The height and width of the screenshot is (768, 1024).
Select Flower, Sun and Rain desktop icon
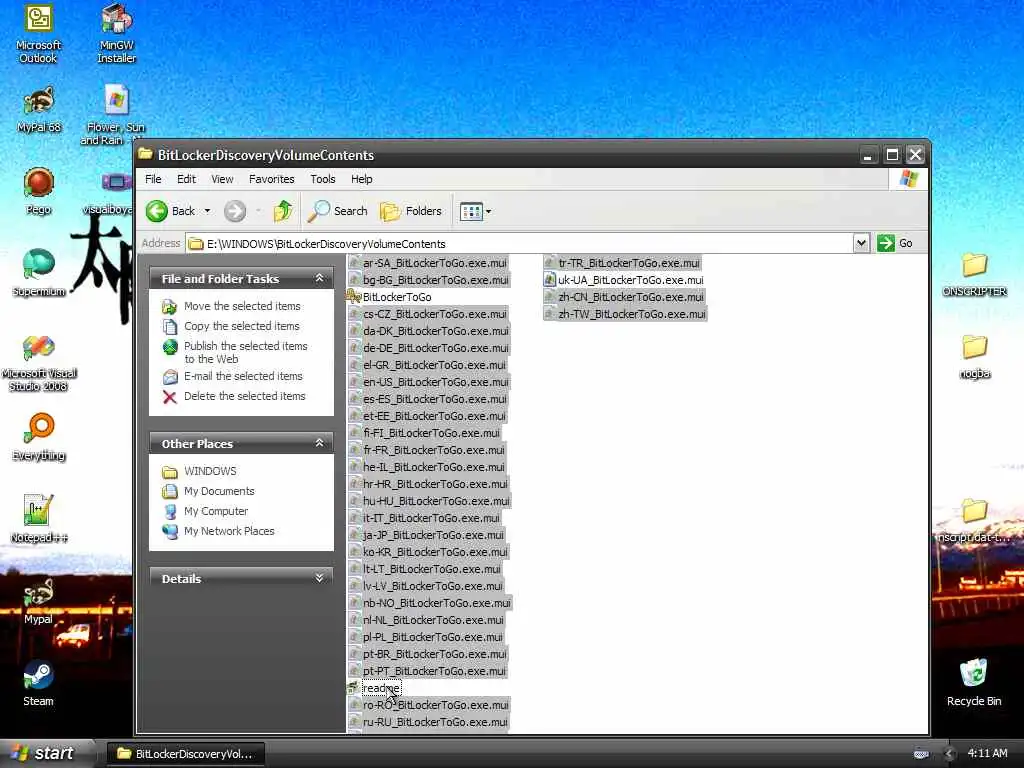click(x=114, y=114)
